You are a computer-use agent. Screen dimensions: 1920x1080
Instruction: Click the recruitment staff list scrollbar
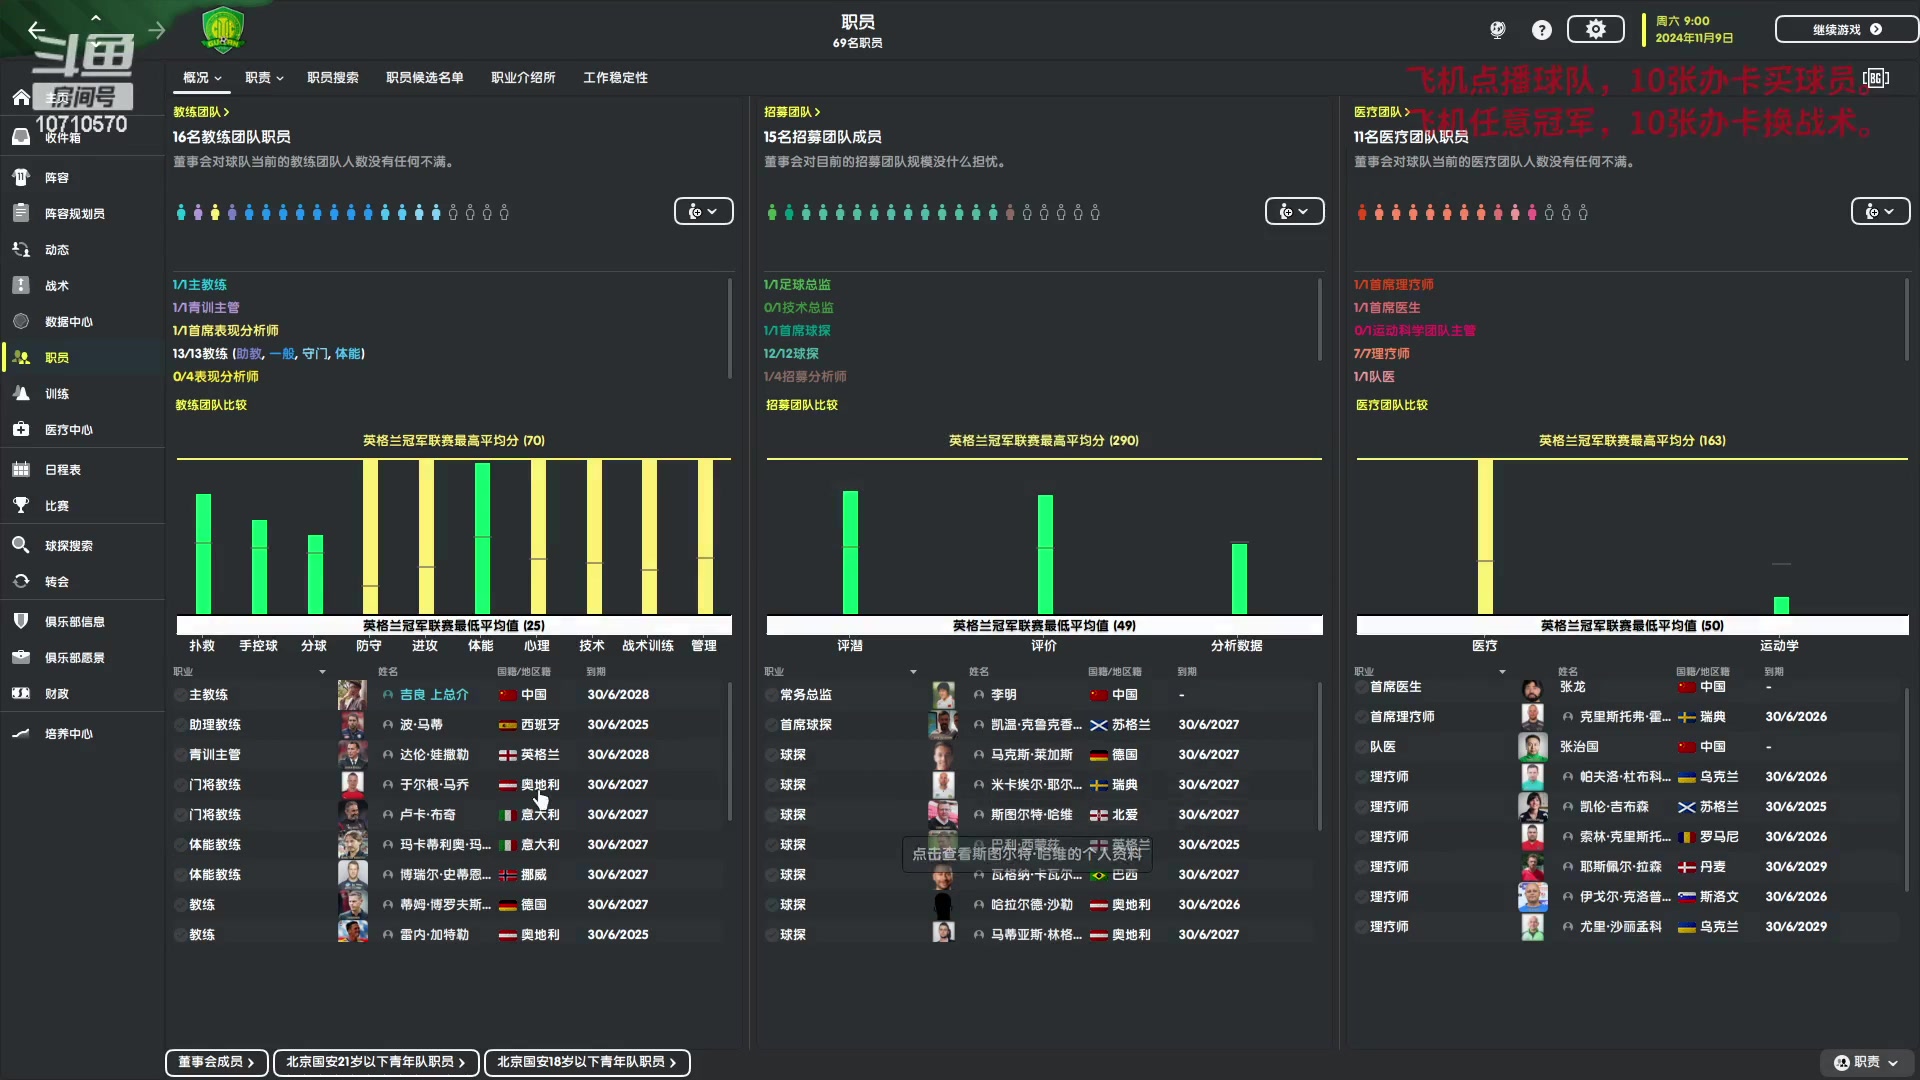[1320, 755]
